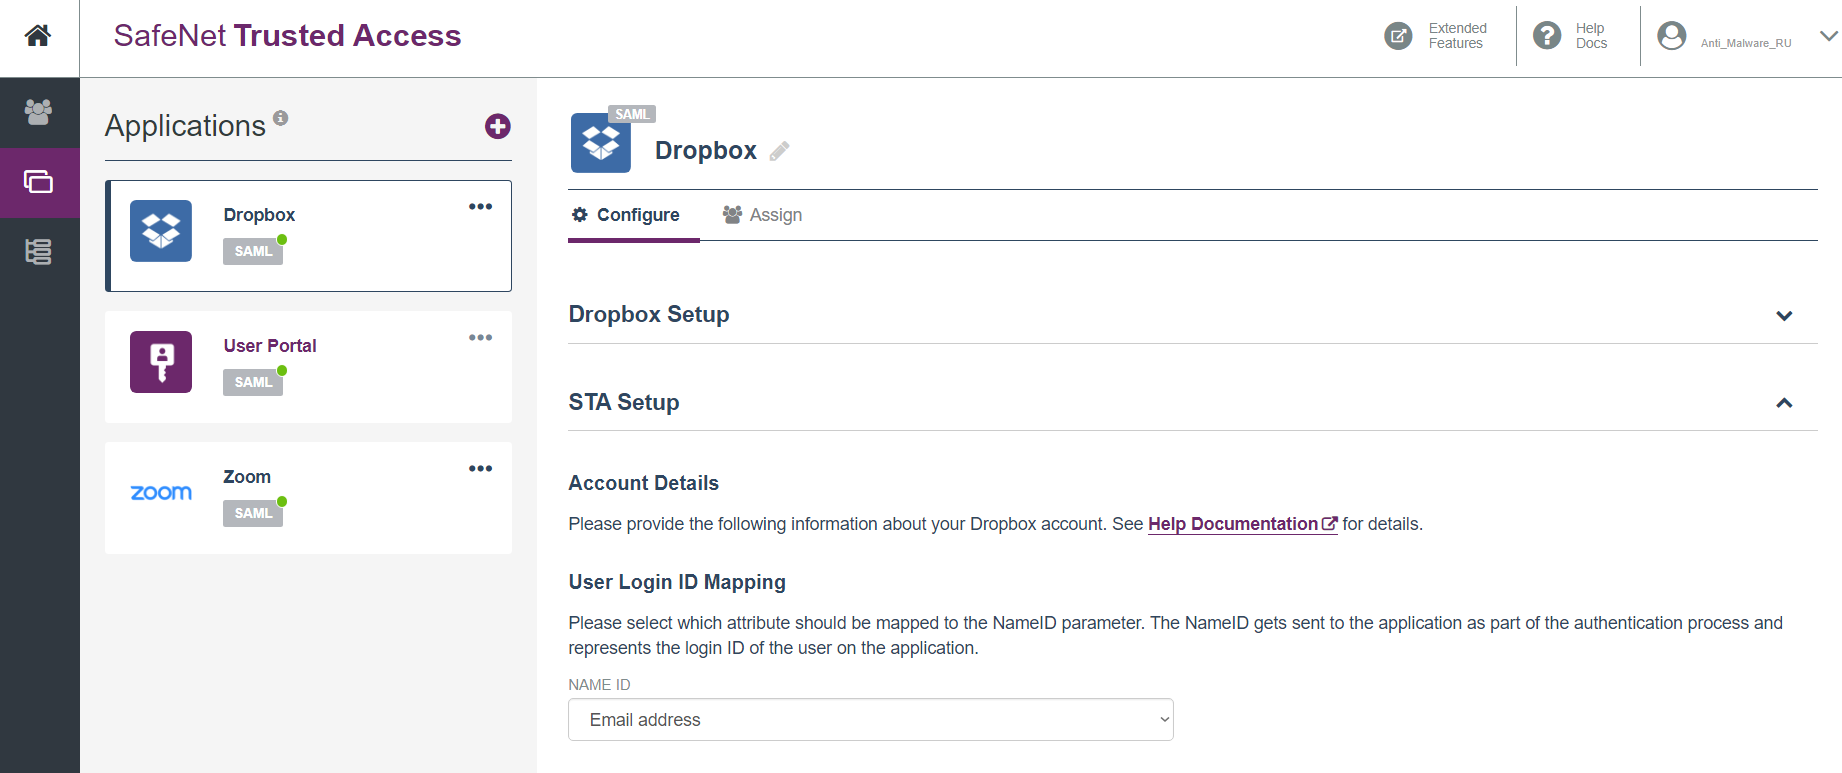Go to the home dashboard icon

click(38, 36)
